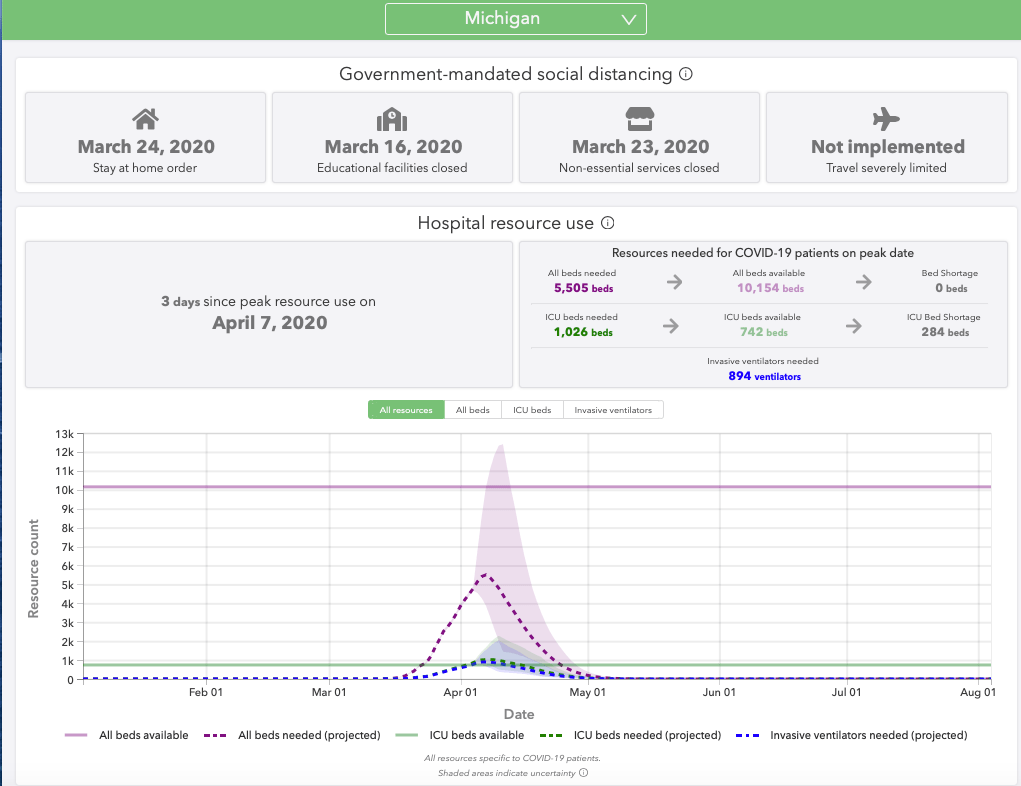Click the airplane Travel severely limited icon

pos(886,119)
